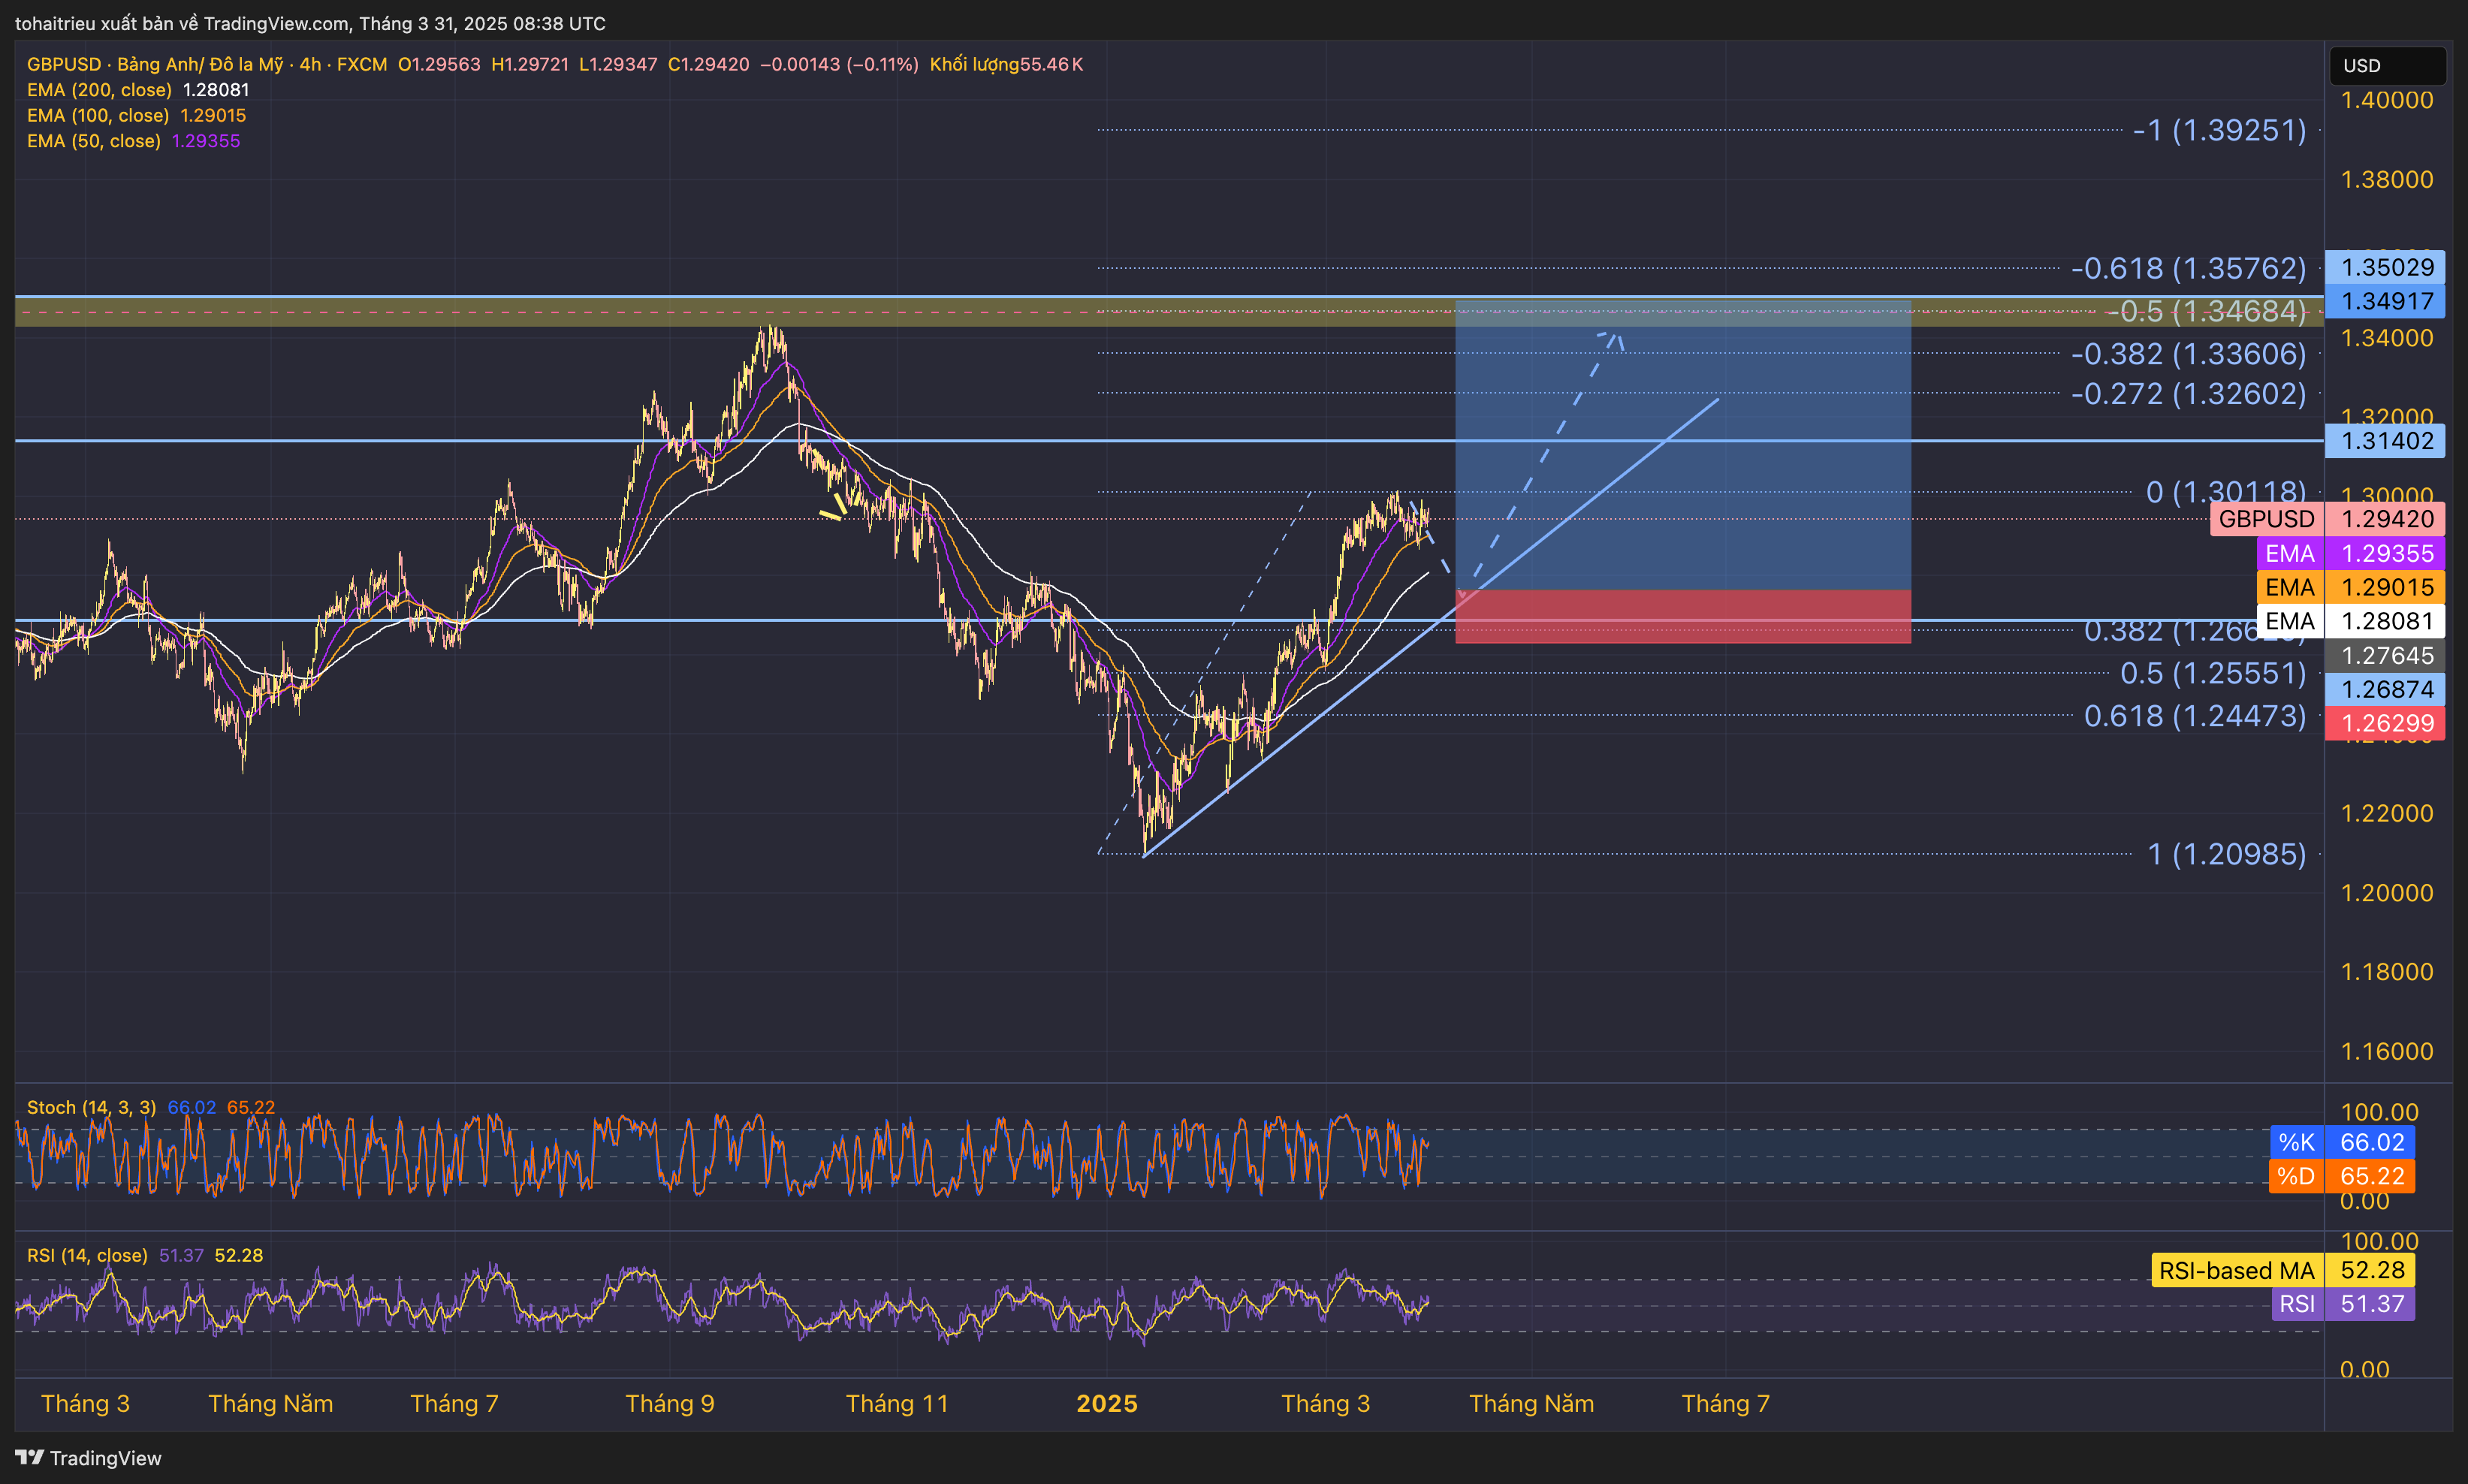Click the blue 1.26874 price label
The width and height of the screenshot is (2468, 1484).
(x=2385, y=689)
